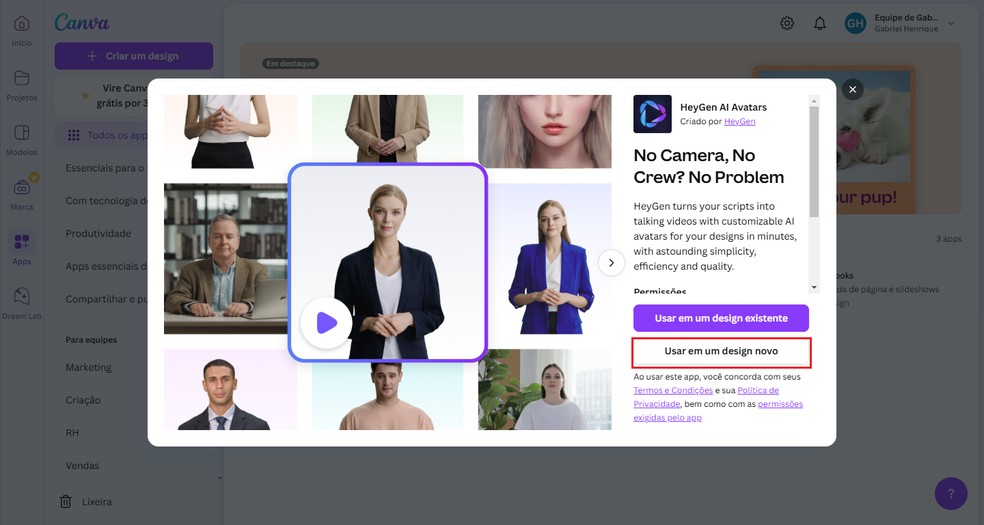Select the RH category
The image size is (984, 525).
(x=72, y=433)
